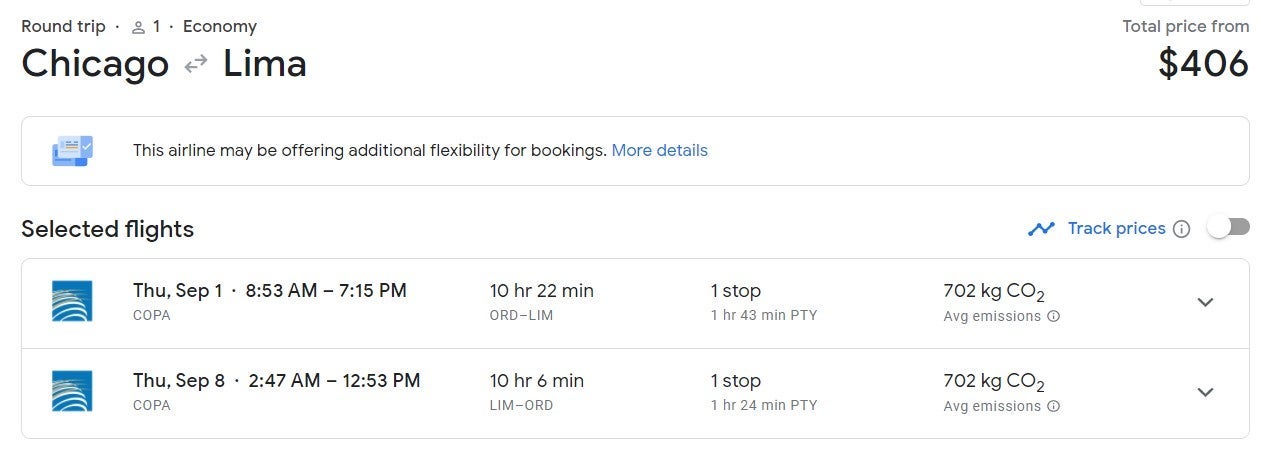Click the 1 hr 24 min PTY layover
1285x456 pixels.
[x=763, y=406]
